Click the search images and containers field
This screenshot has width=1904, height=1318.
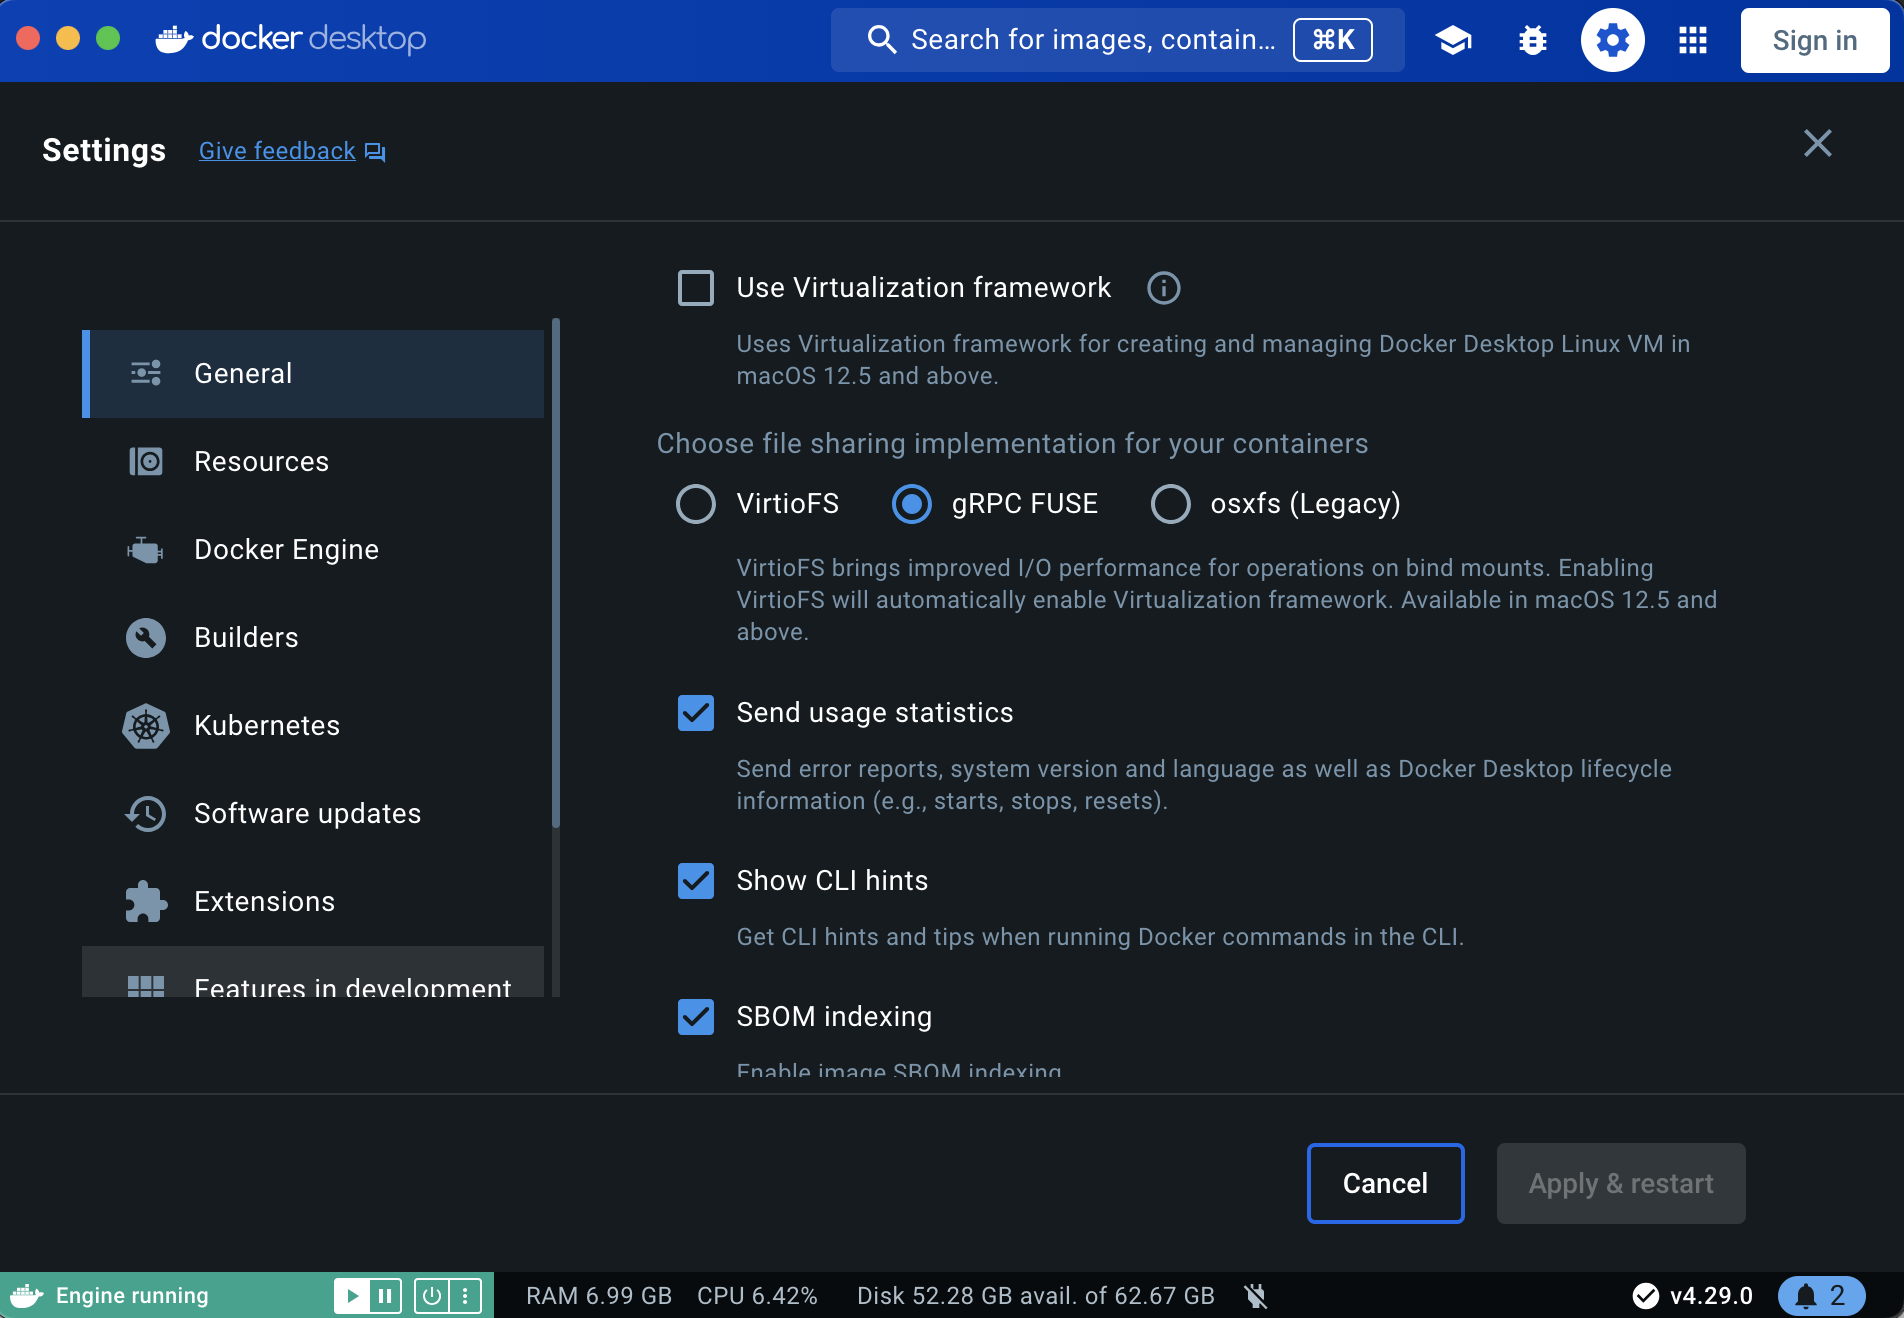(x=1117, y=40)
